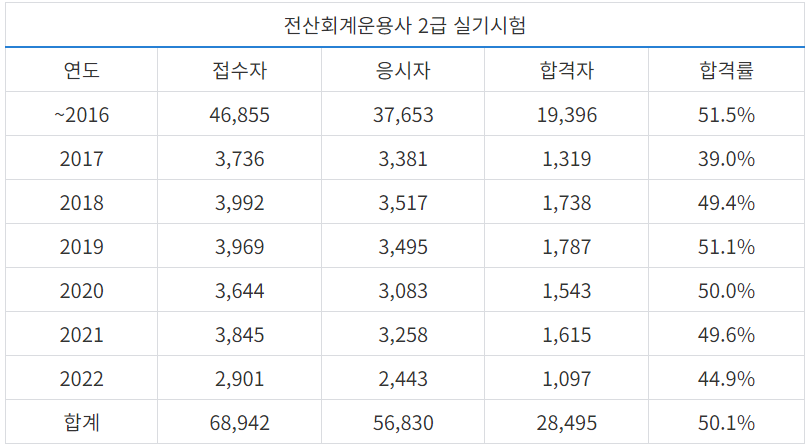Viewport: 806px width, 447px height.
Task: Click the 1,097 passers cell
Action: click(566, 379)
